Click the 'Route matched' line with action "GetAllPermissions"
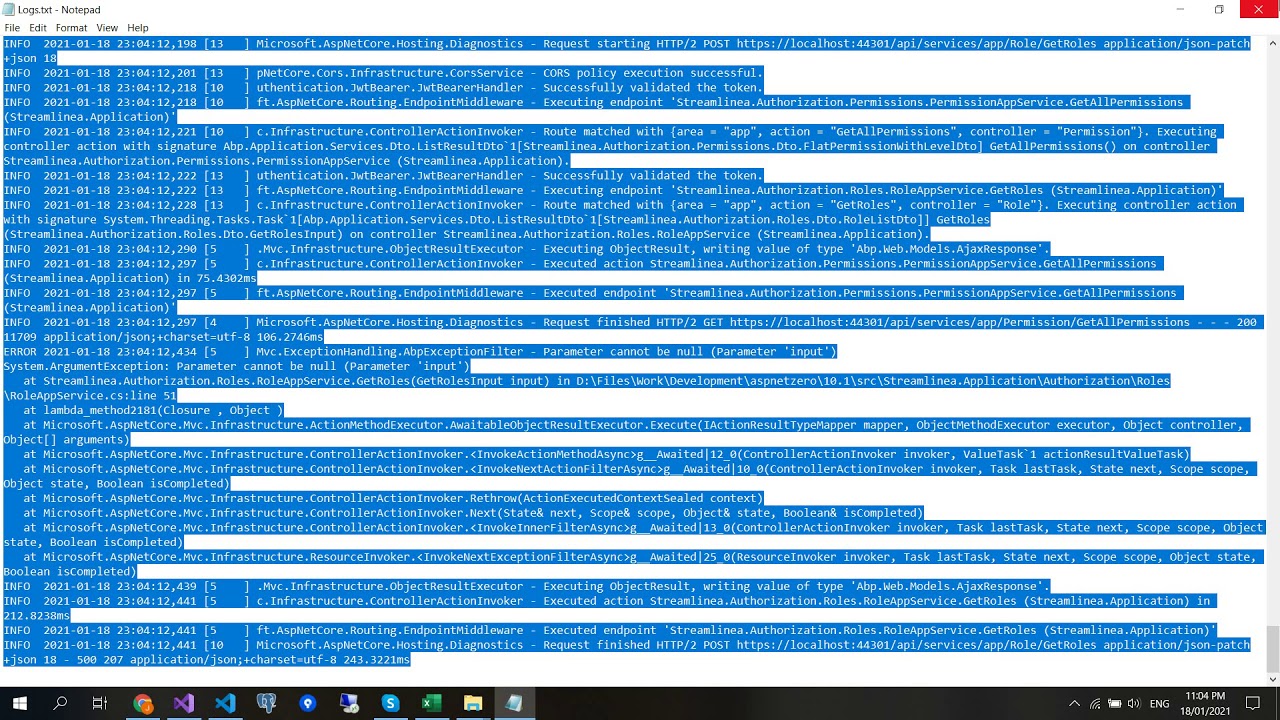Image resolution: width=1280 pixels, height=720 pixels. click(x=610, y=132)
